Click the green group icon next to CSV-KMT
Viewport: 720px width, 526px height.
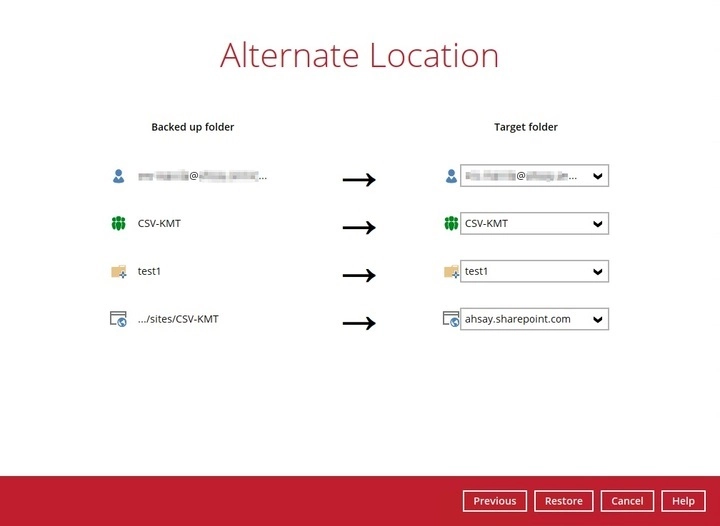(x=119, y=223)
